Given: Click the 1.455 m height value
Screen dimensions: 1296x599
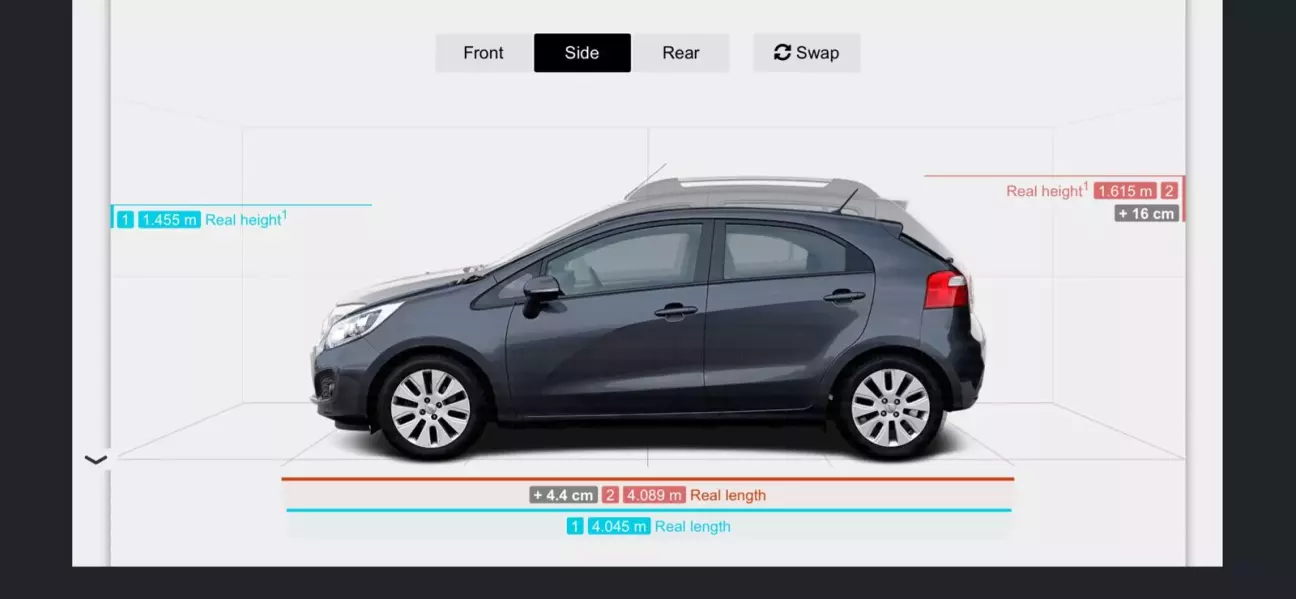Looking at the screenshot, I should pos(169,220).
